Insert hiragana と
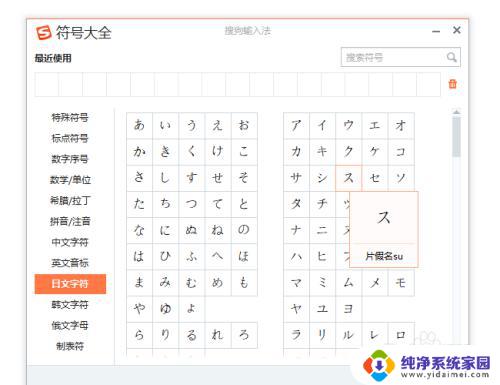The width and height of the screenshot is (500, 385). [244, 204]
